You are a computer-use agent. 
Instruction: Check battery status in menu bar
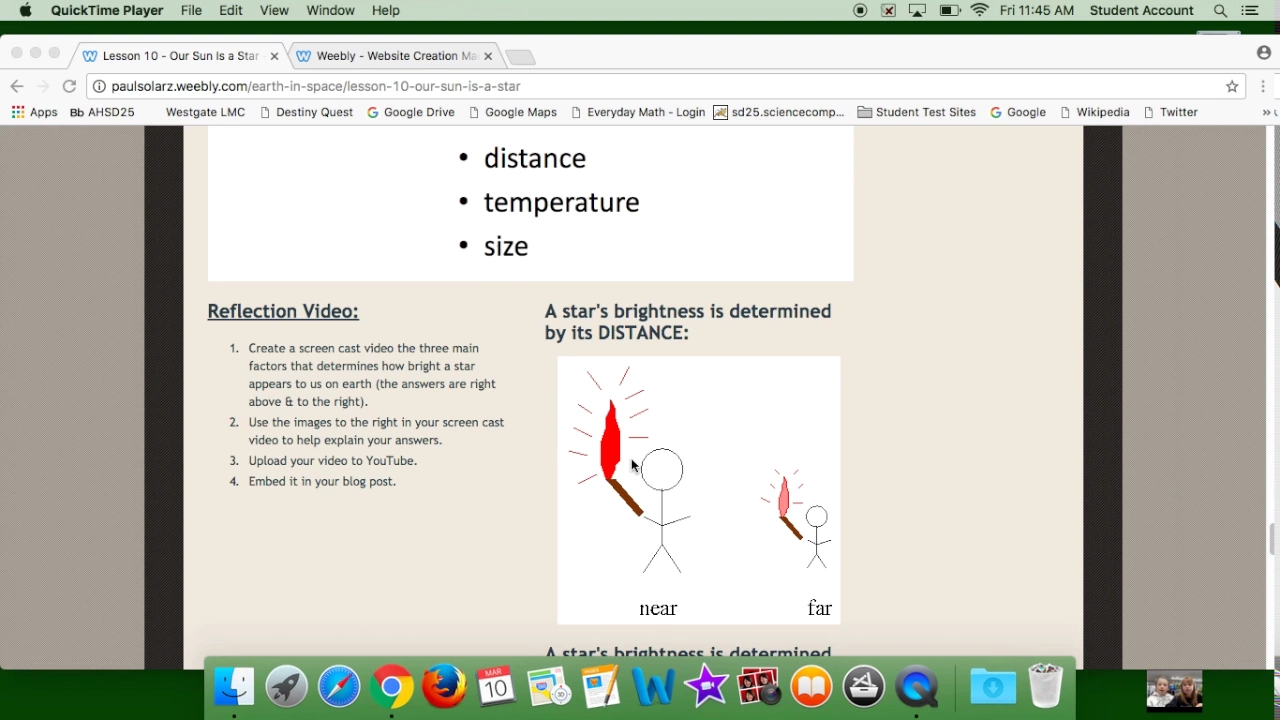[950, 10]
